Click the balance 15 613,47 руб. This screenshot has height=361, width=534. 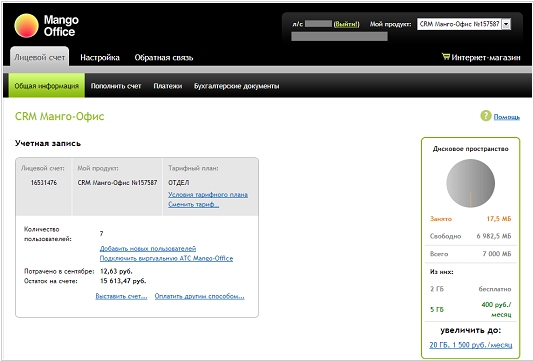(123, 281)
